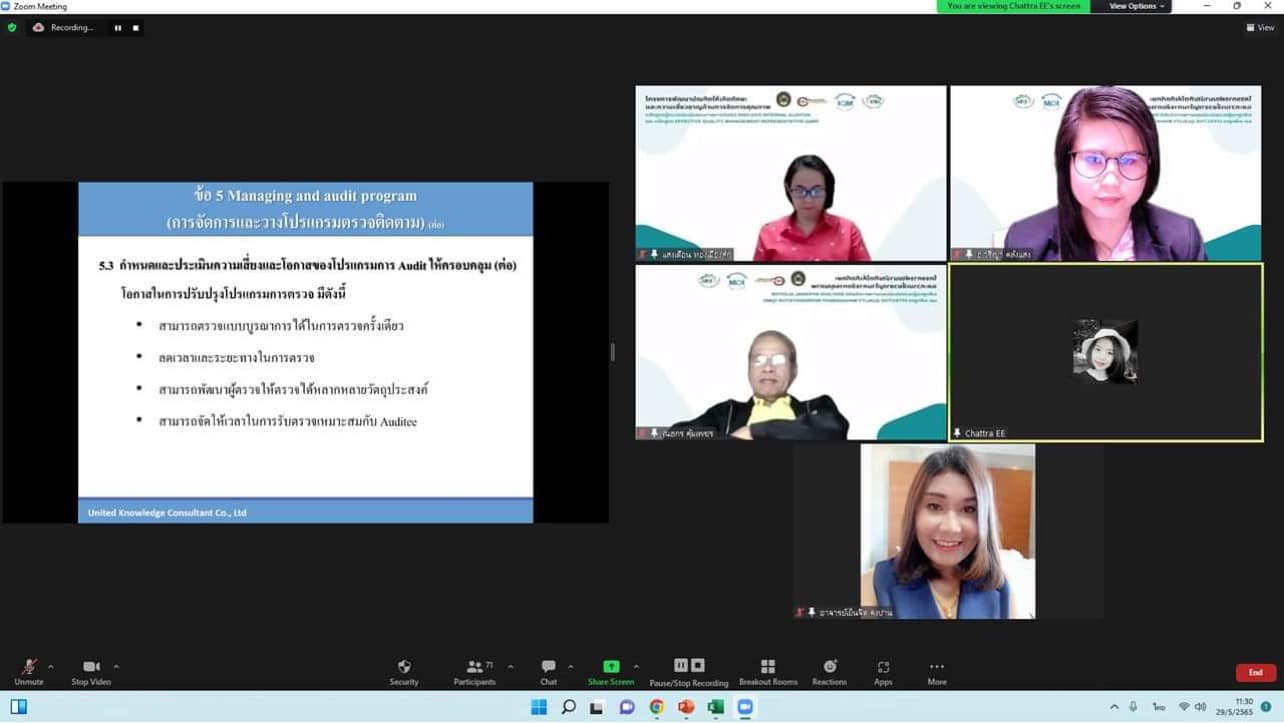Screen dimensions: 1284x723
Task: Click the red End button
Action: pos(1255,672)
